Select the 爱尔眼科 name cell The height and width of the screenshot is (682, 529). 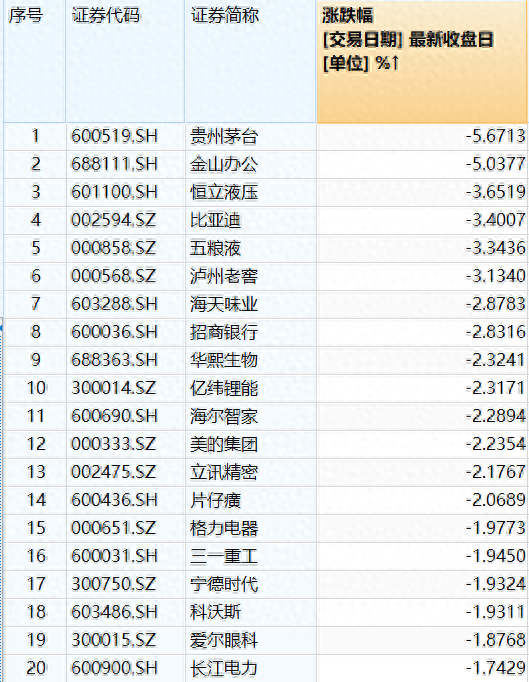[251, 640]
